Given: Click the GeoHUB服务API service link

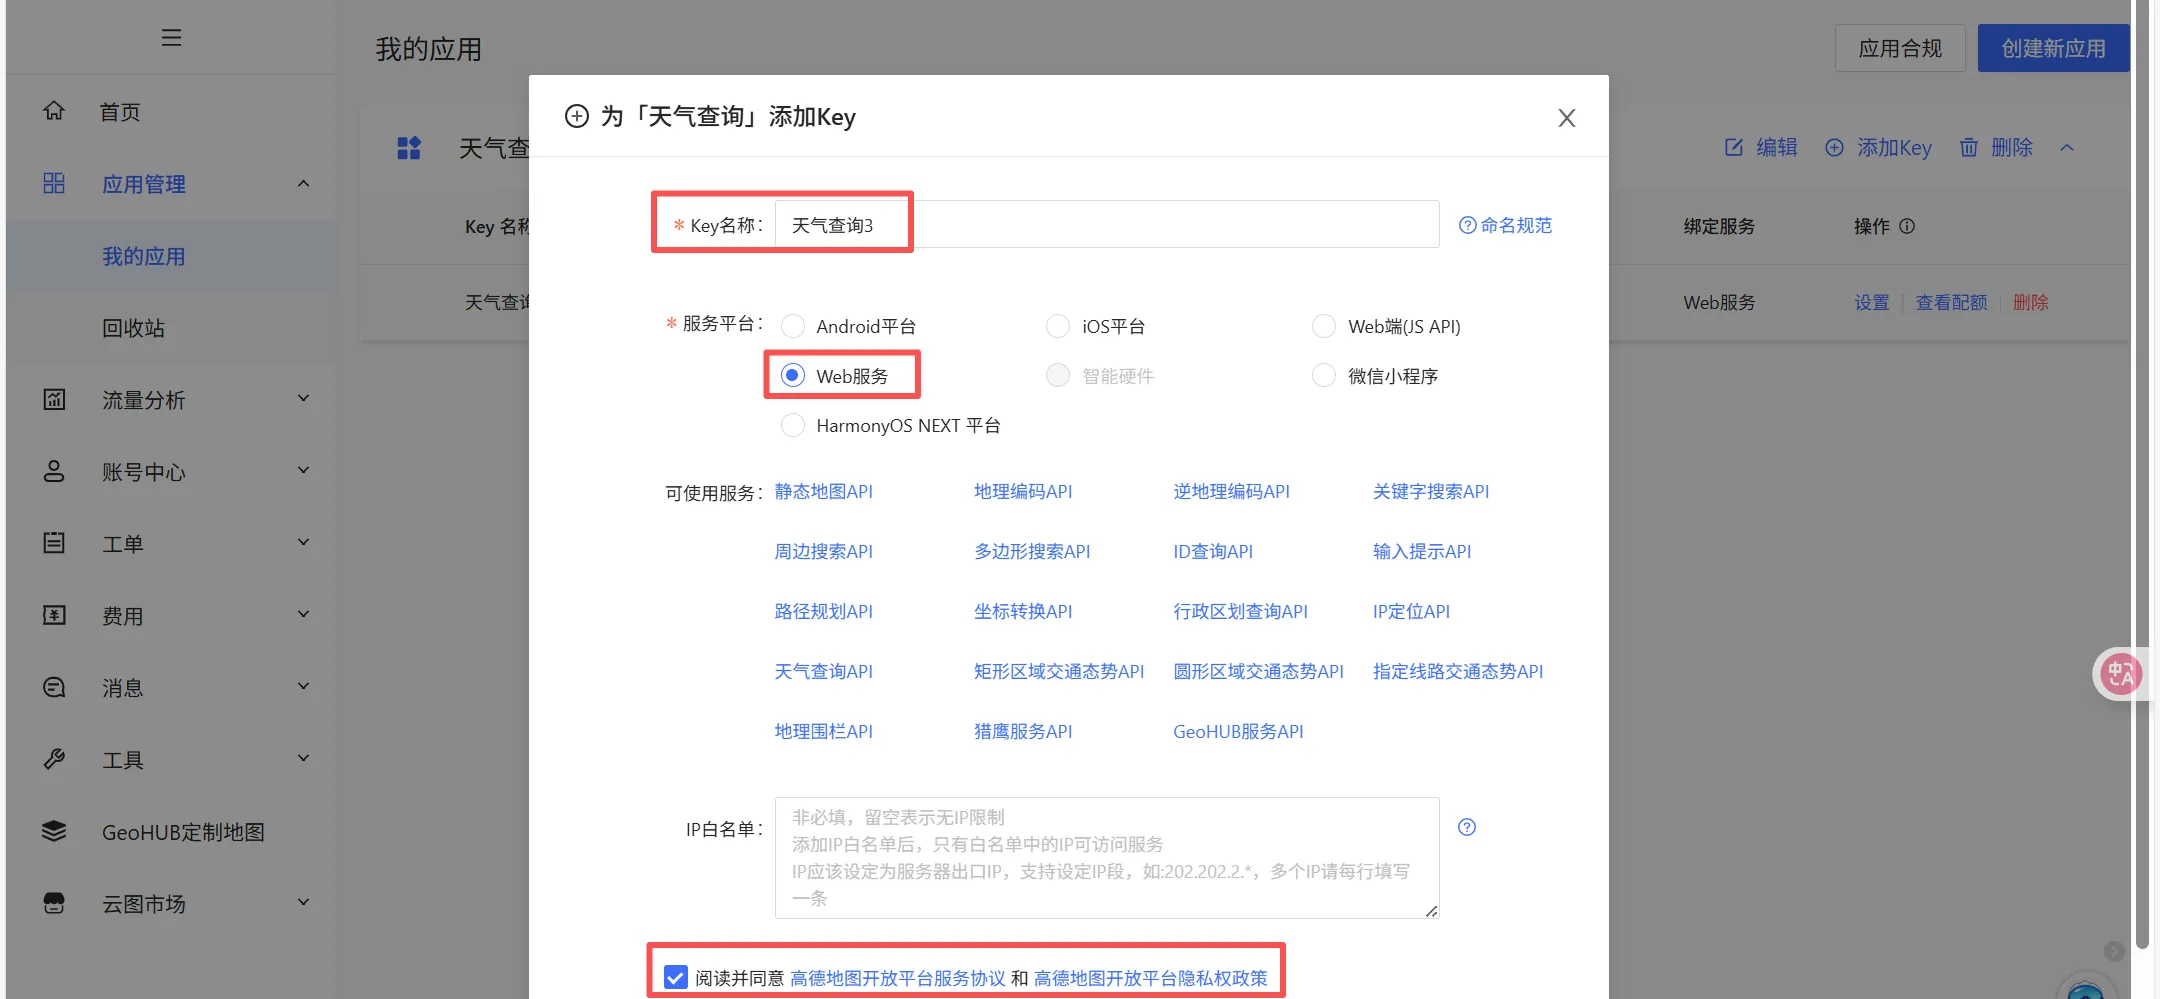Looking at the screenshot, I should click(1238, 731).
